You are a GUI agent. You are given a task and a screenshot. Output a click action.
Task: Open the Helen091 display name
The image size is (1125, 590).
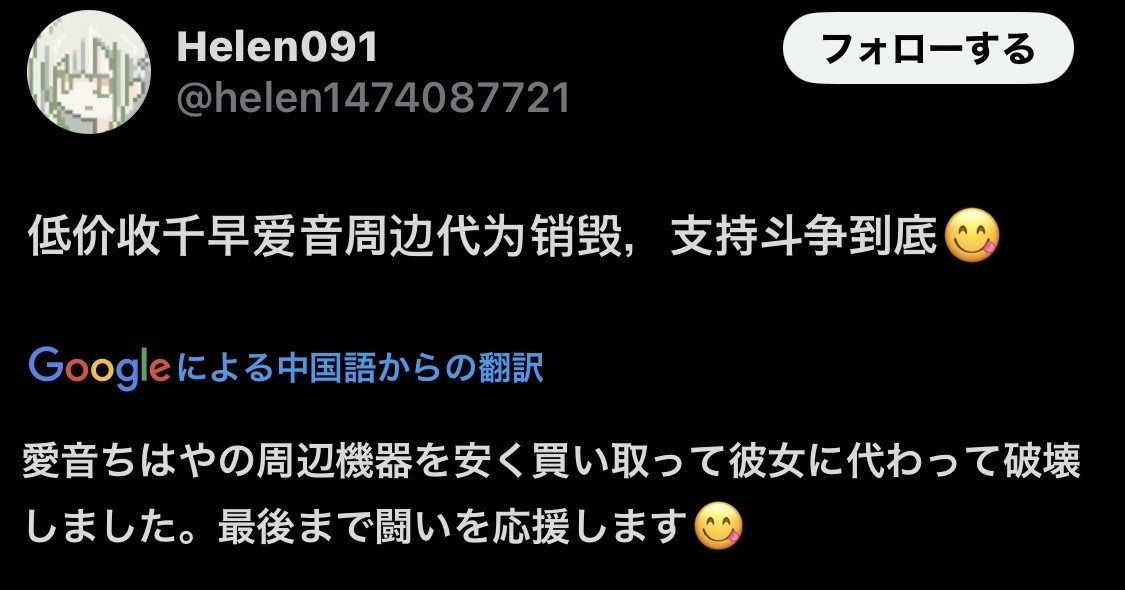coord(277,47)
